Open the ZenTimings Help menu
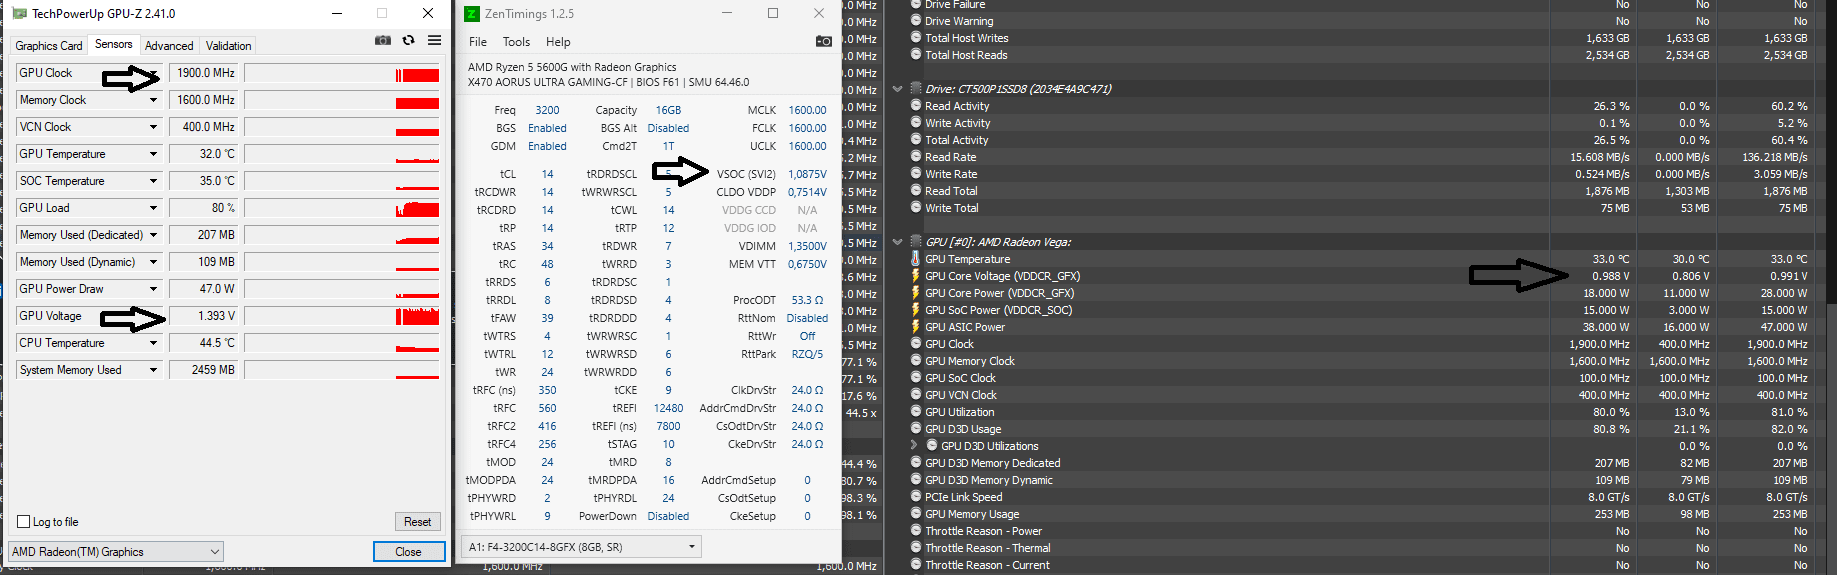This screenshot has width=1837, height=575. click(x=558, y=42)
